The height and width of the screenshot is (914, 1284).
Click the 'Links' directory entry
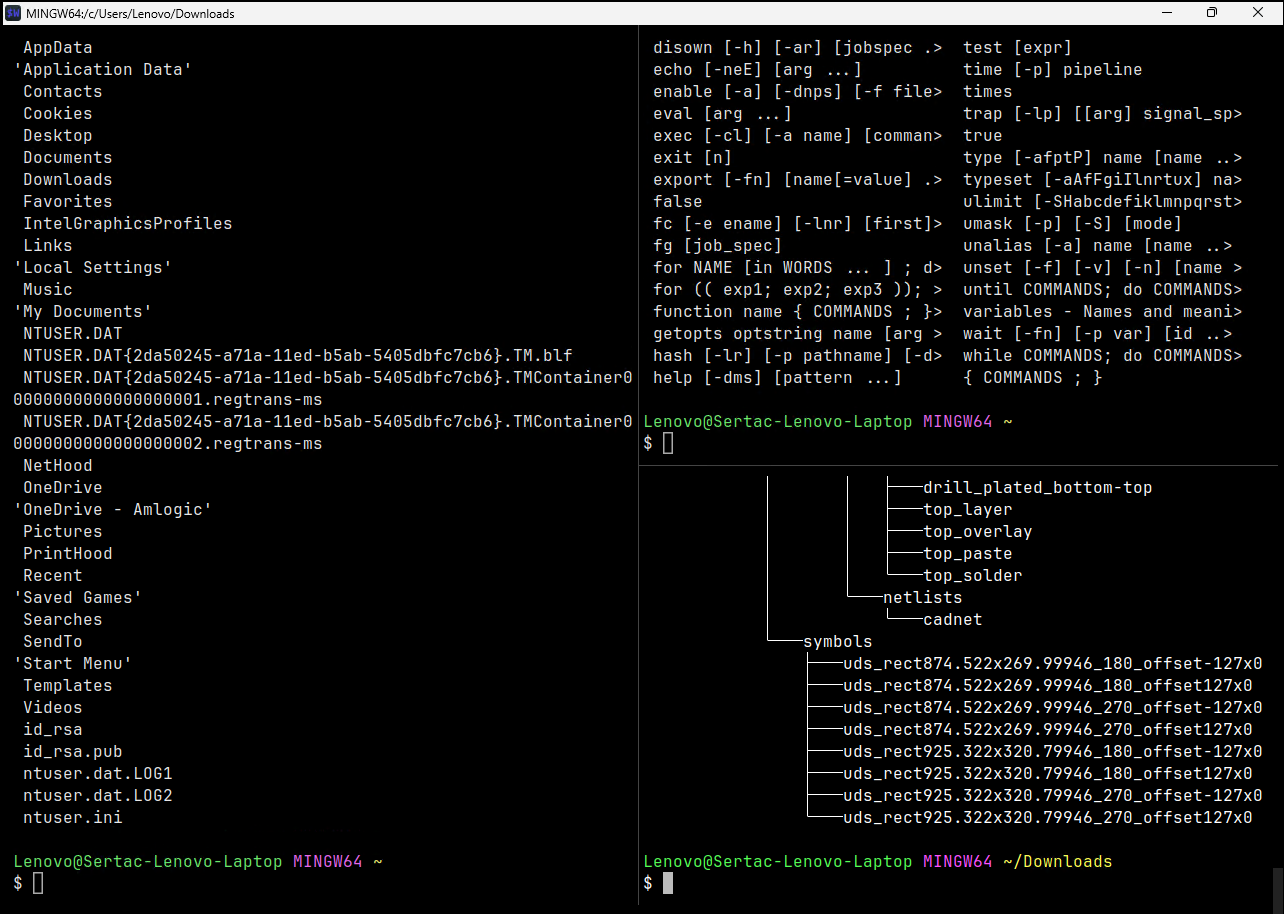pyautogui.click(x=48, y=246)
